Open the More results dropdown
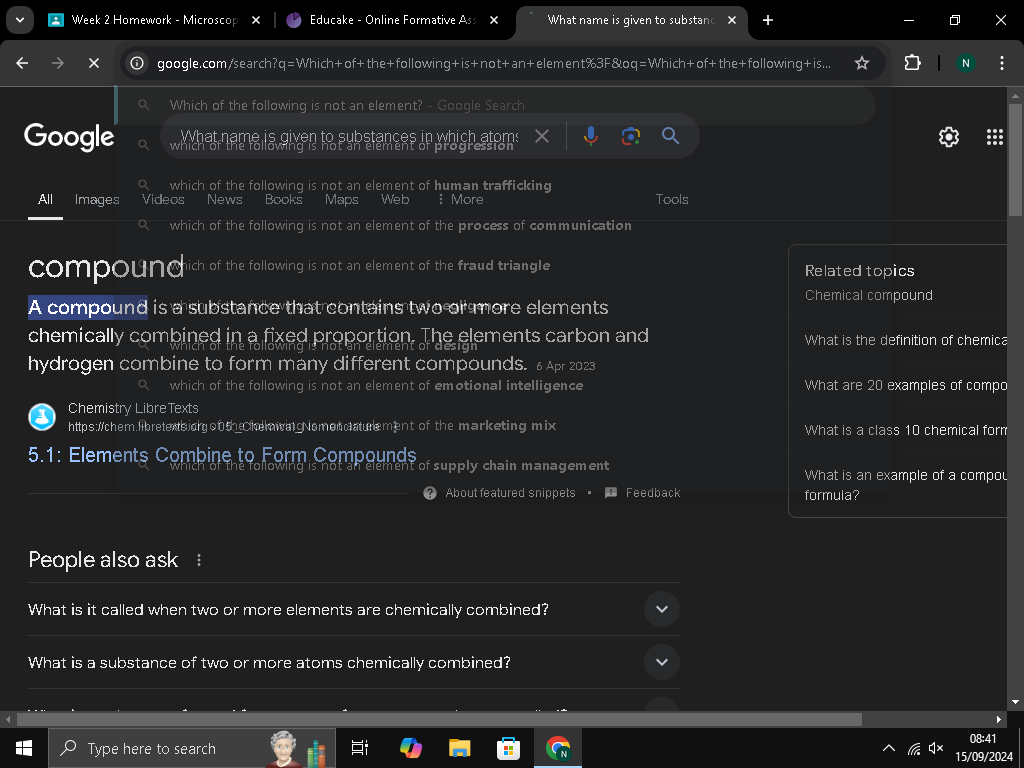Image resolution: width=1024 pixels, height=768 pixels. [460, 199]
